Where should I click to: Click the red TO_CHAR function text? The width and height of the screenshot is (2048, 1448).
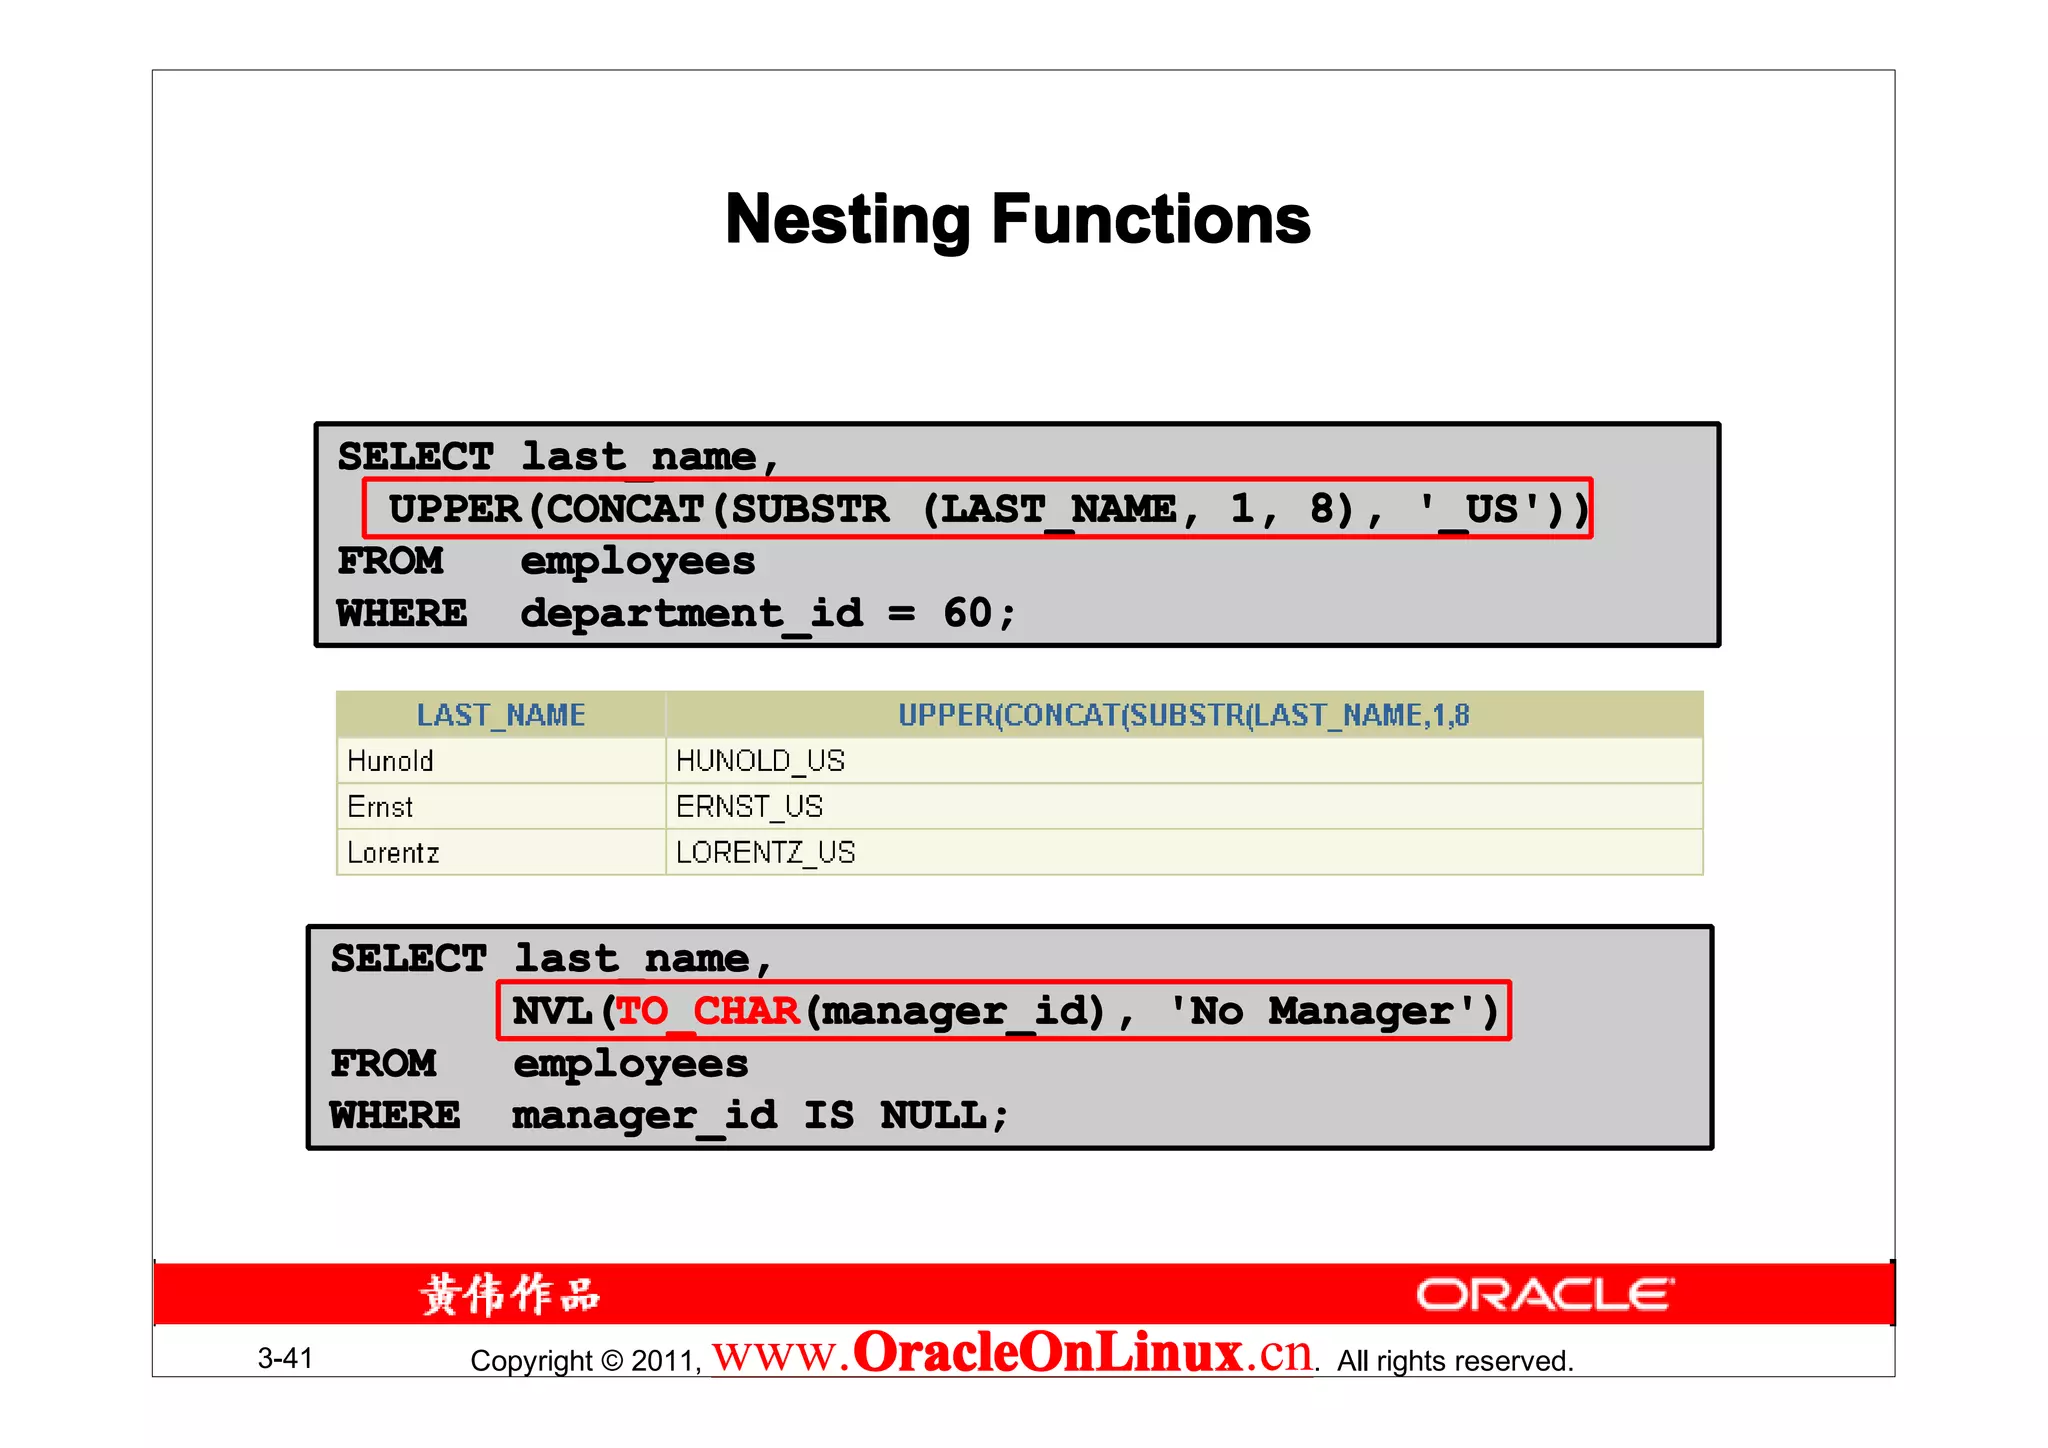(707, 1011)
